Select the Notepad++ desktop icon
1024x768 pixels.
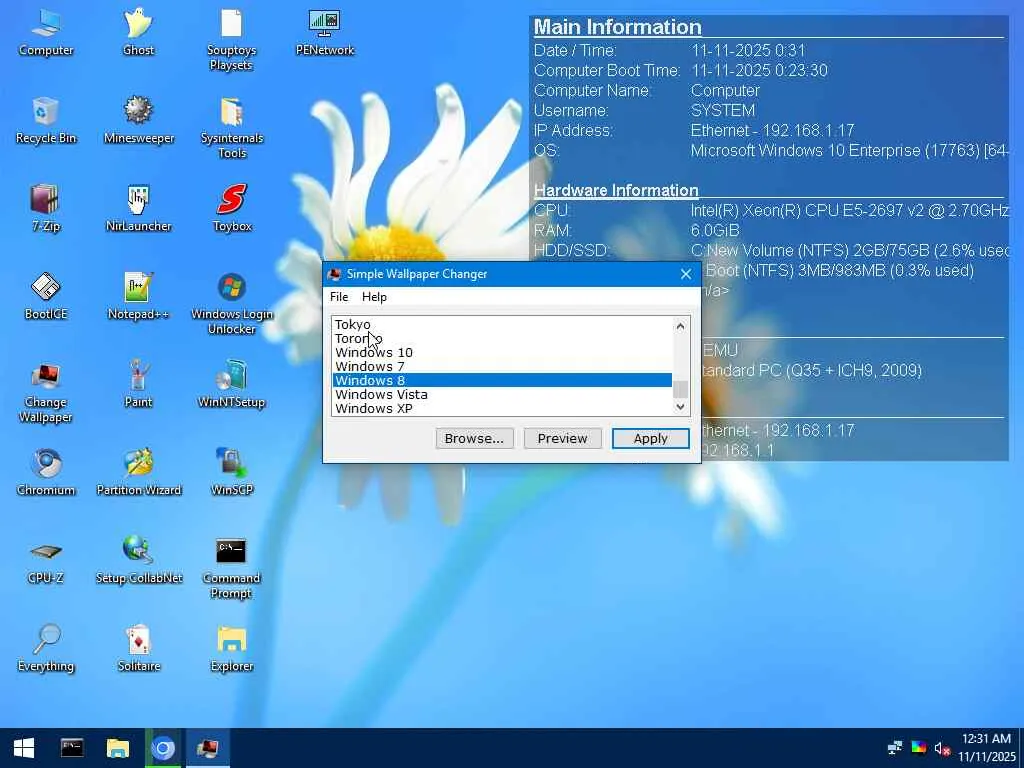pos(138,297)
